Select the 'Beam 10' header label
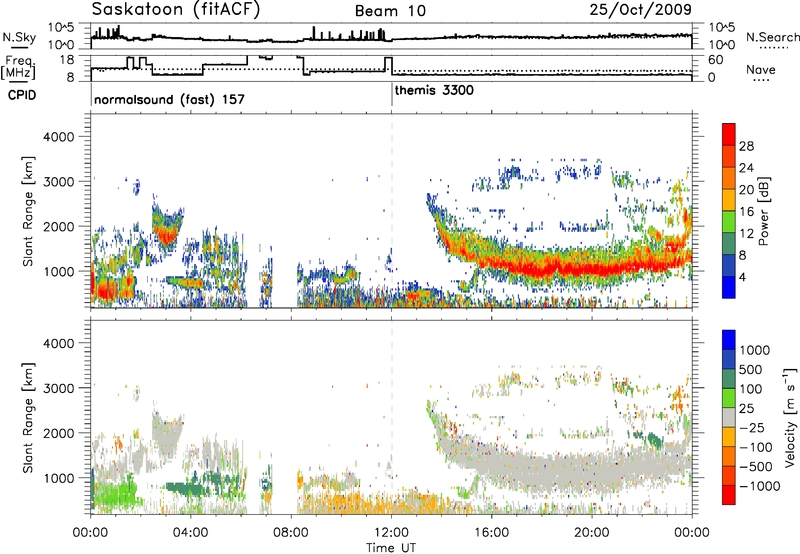Viewport: 800px width, 554px height. 390,11
